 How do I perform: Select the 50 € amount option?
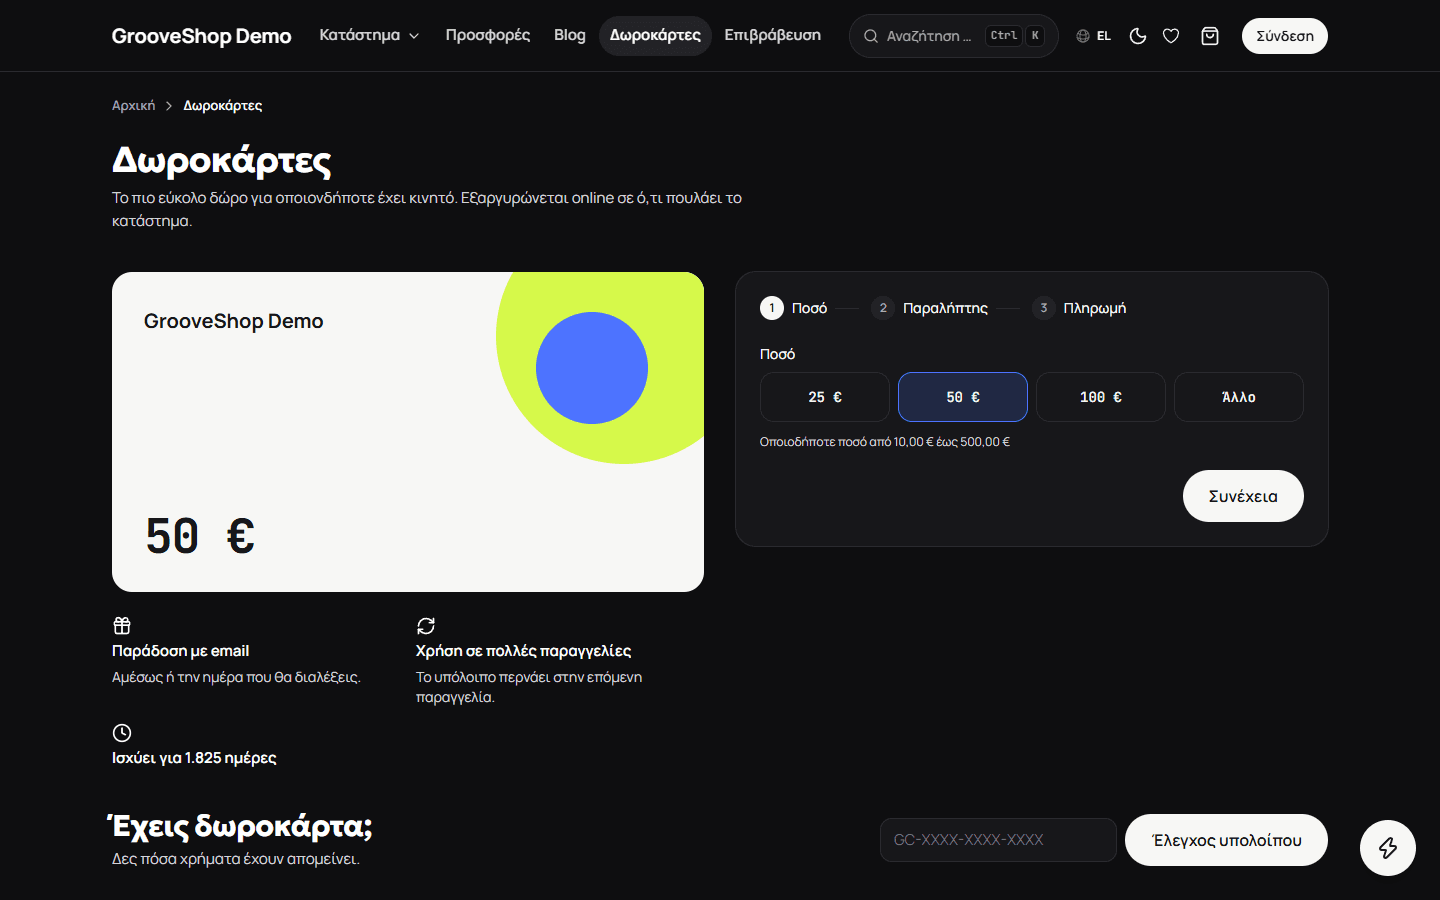963,397
